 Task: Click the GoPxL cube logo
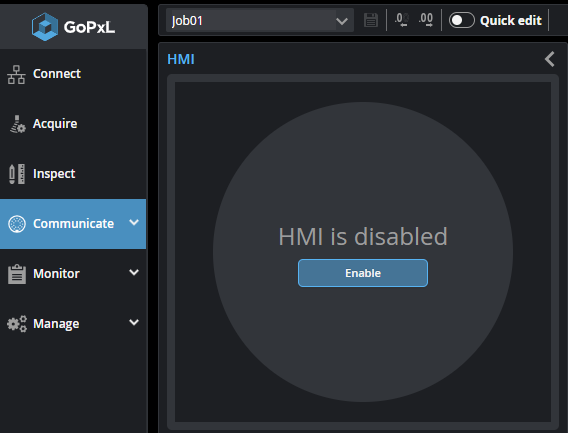point(45,26)
